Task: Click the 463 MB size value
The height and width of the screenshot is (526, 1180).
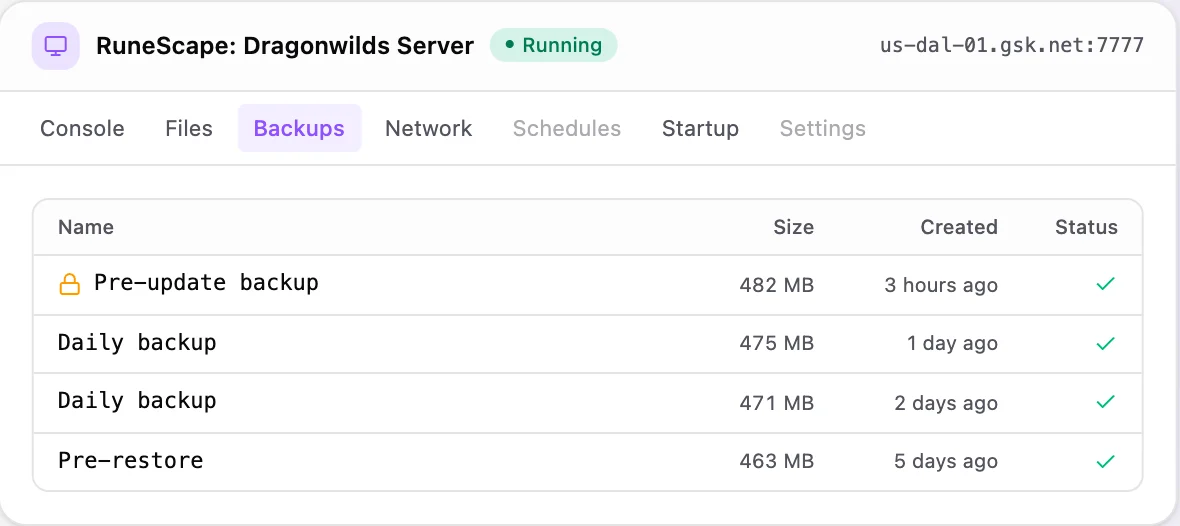Action: pos(777,462)
